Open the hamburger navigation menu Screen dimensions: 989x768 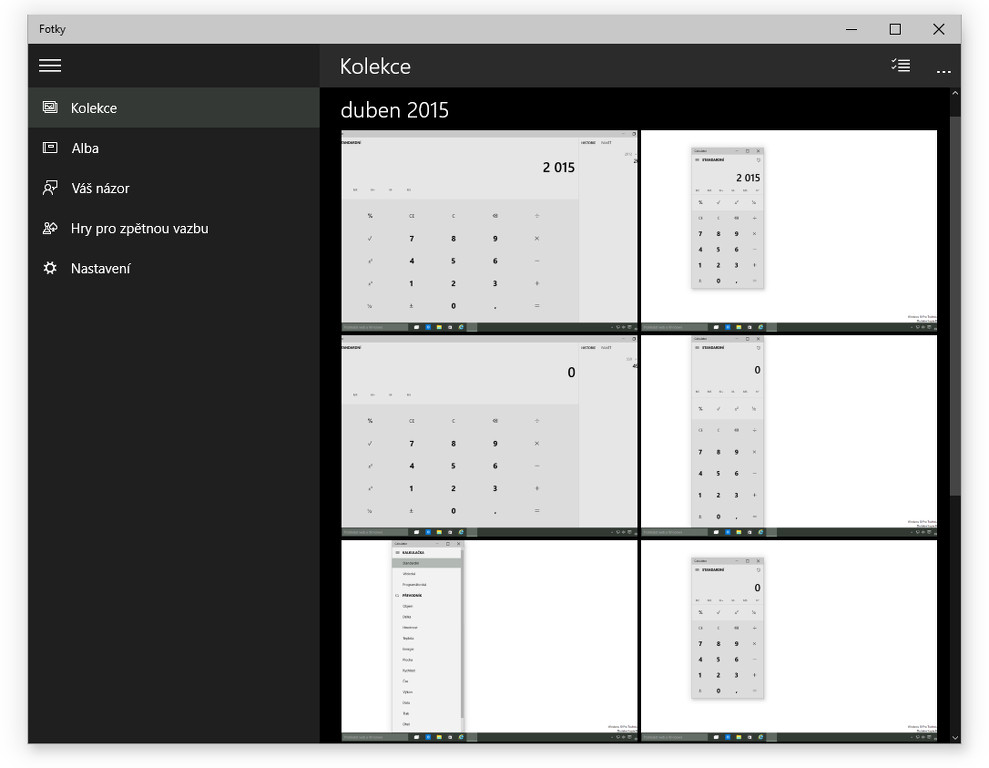tap(50, 66)
